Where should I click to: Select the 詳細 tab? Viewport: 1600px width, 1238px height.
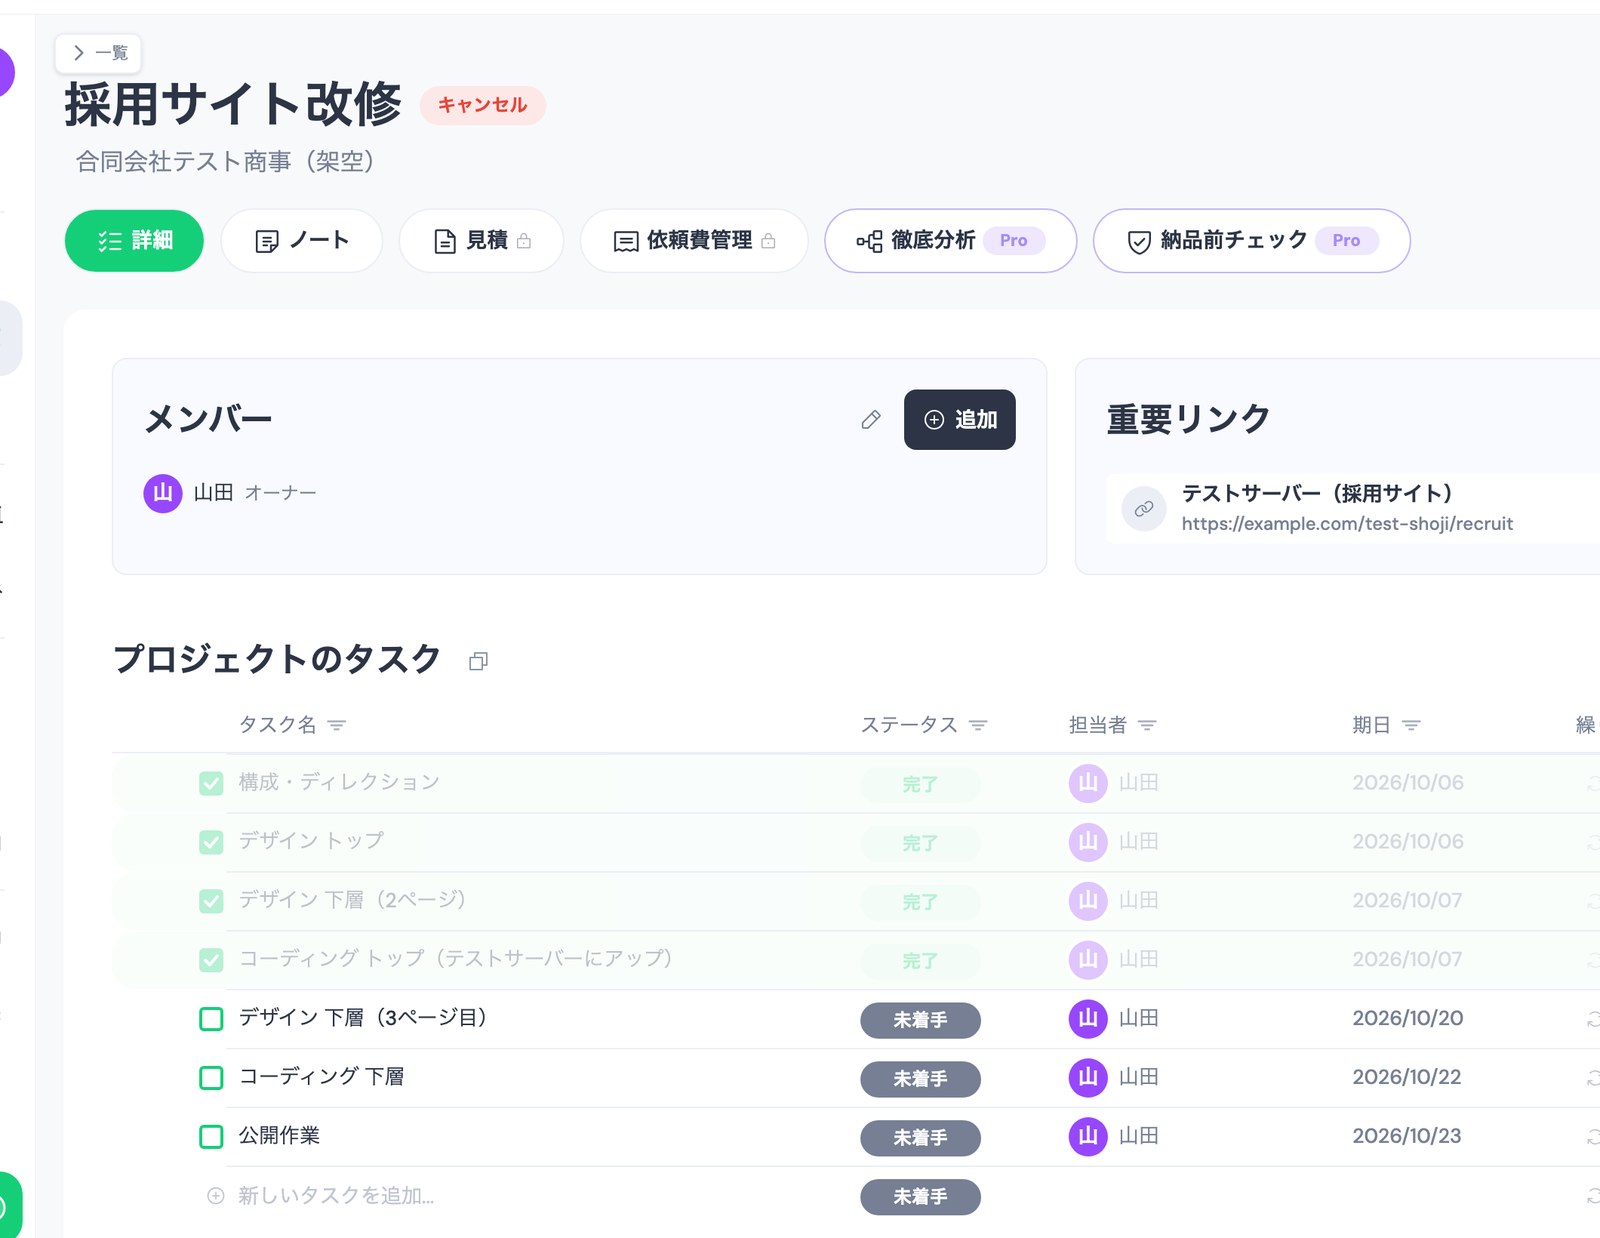134,241
